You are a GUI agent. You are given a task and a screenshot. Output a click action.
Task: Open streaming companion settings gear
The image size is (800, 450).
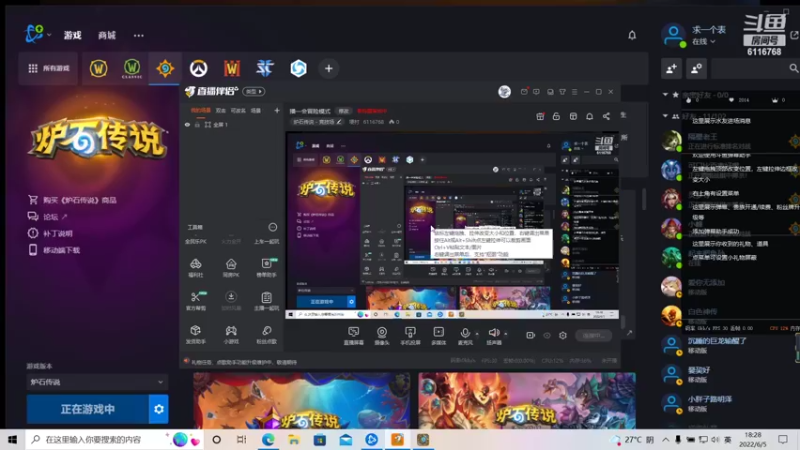[563, 335]
